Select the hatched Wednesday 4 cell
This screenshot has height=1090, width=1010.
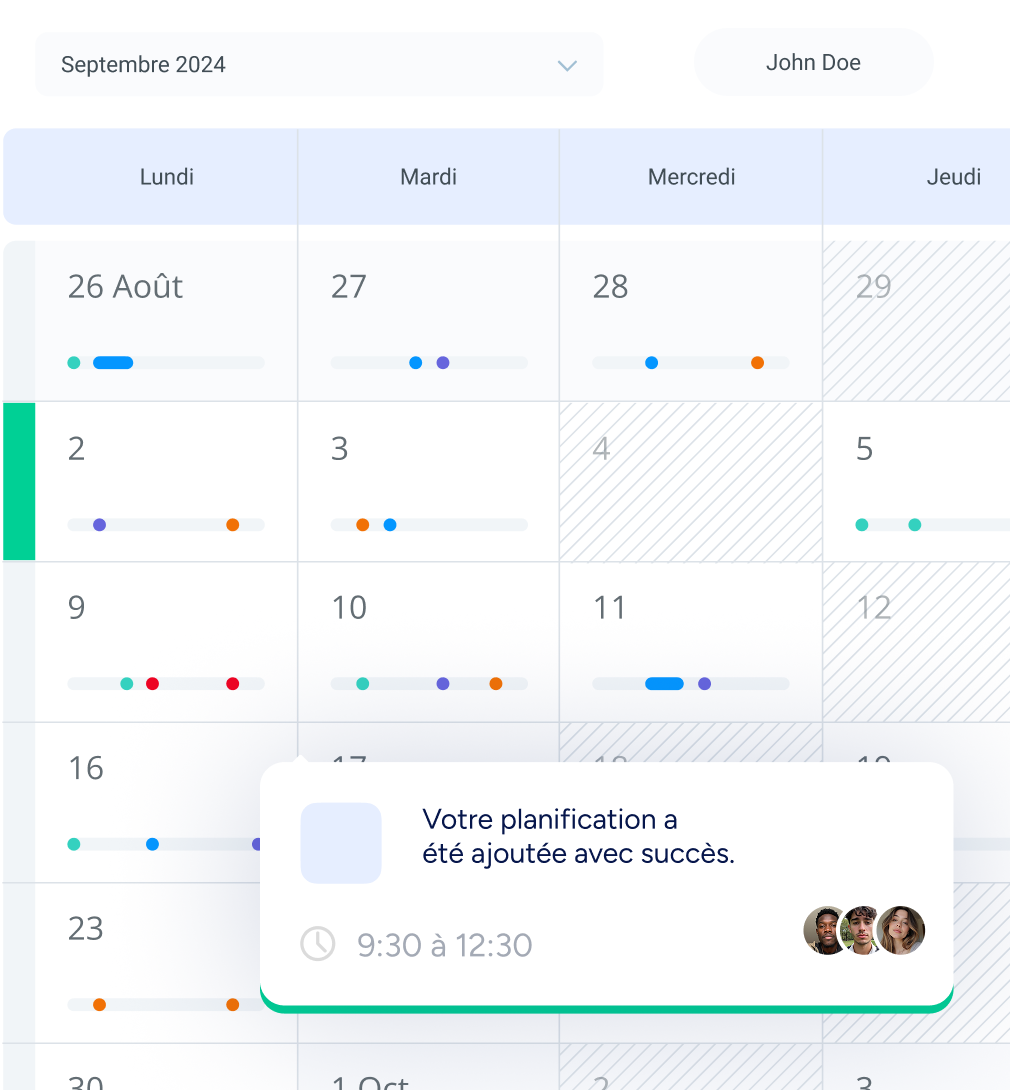point(691,482)
